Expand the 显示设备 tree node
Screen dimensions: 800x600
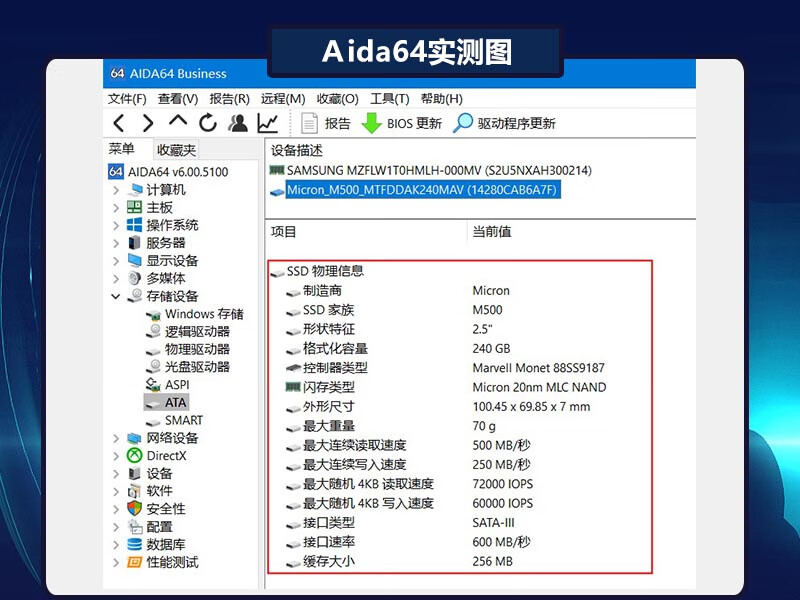point(117,261)
